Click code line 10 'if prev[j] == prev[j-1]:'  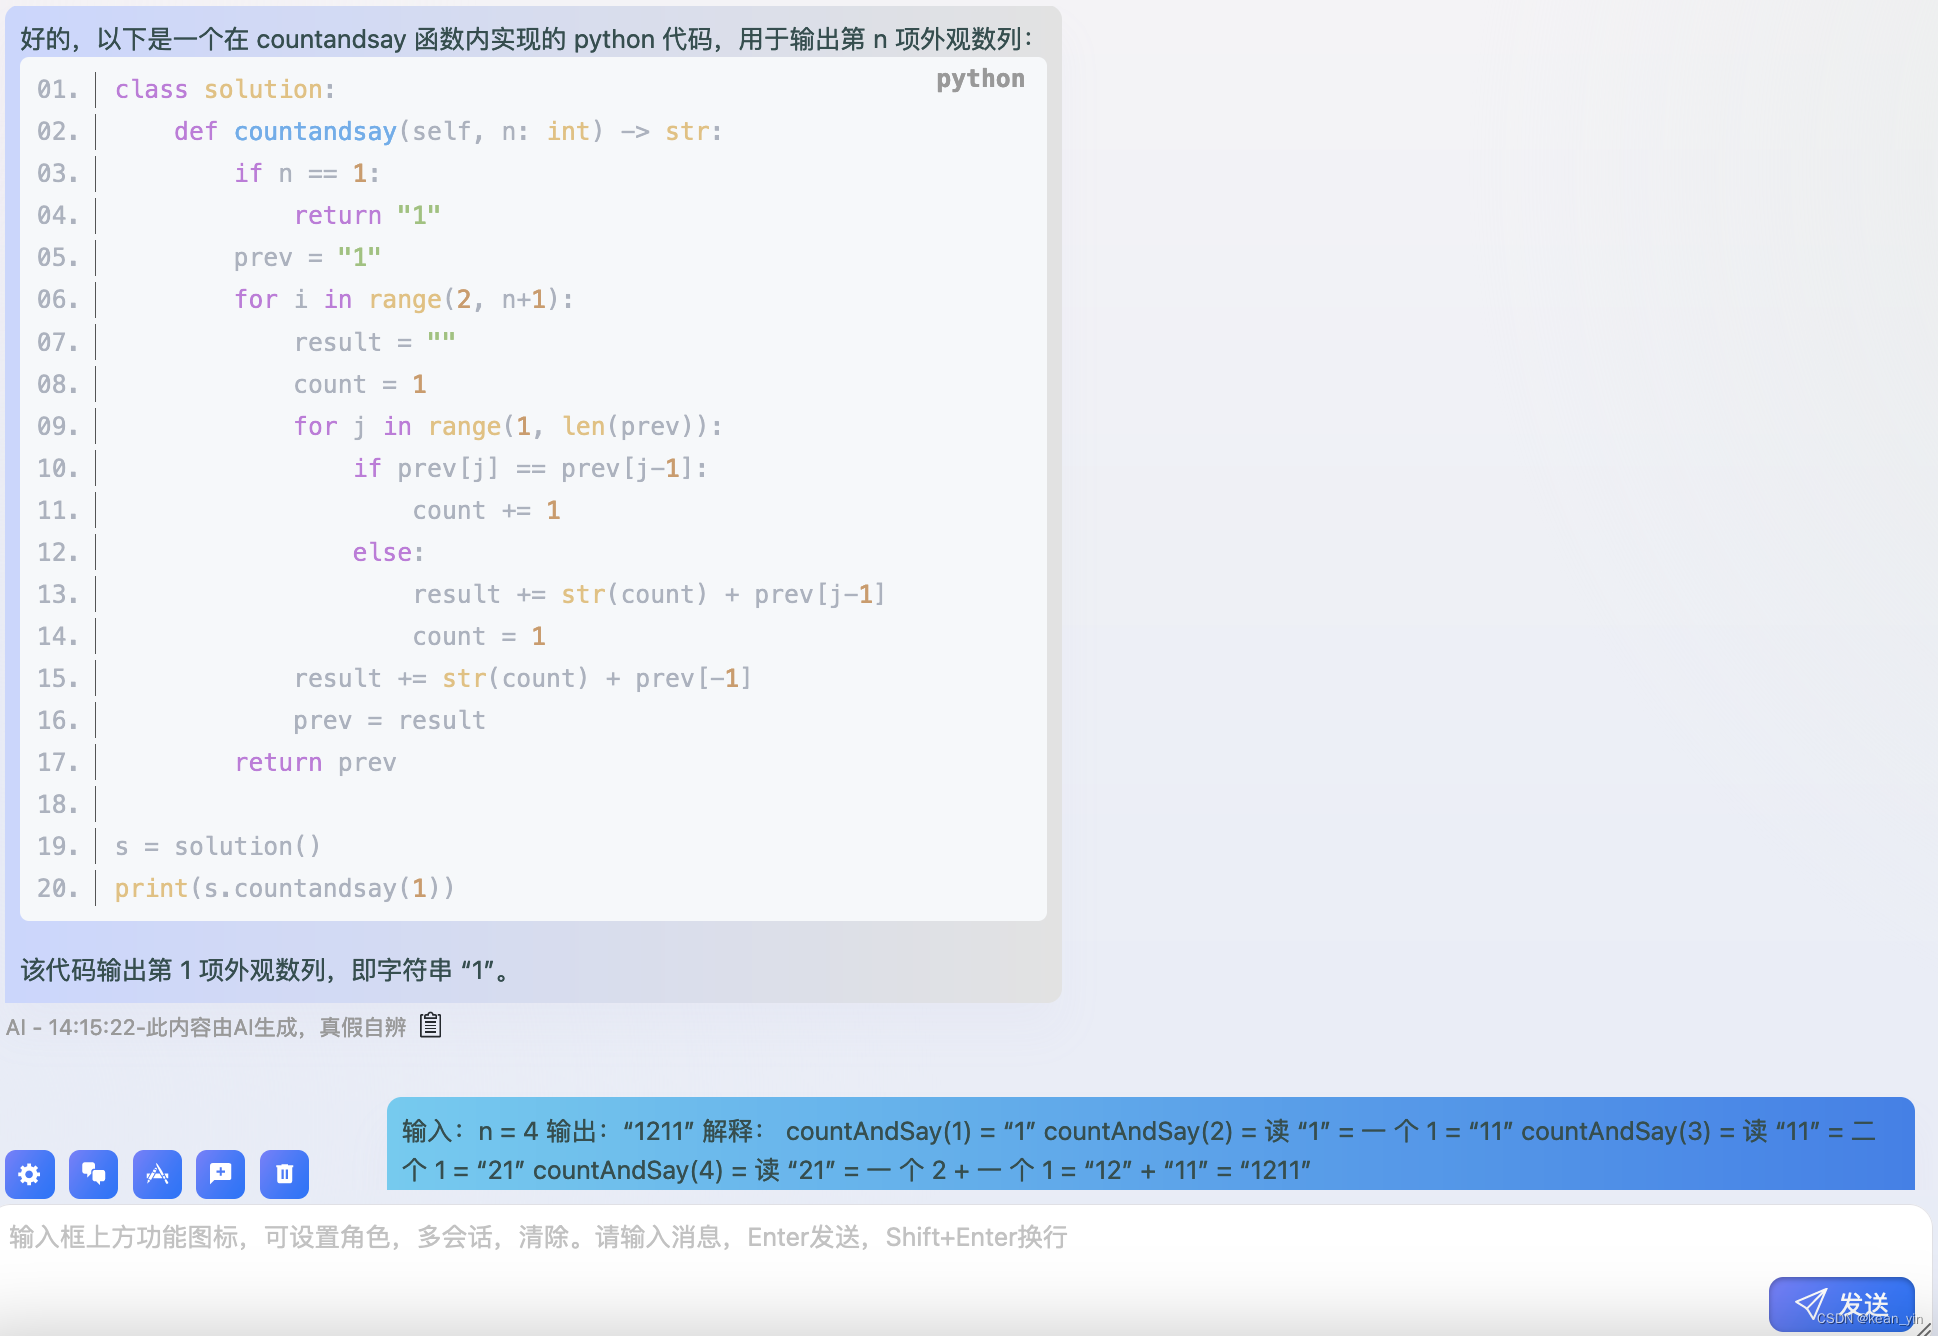[x=530, y=469]
